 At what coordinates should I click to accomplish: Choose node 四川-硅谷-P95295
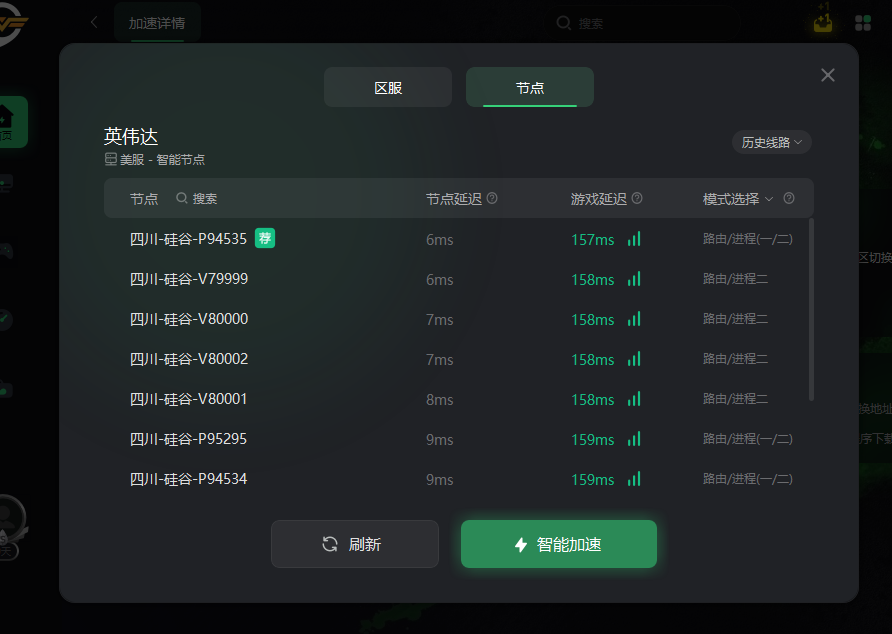(188, 439)
